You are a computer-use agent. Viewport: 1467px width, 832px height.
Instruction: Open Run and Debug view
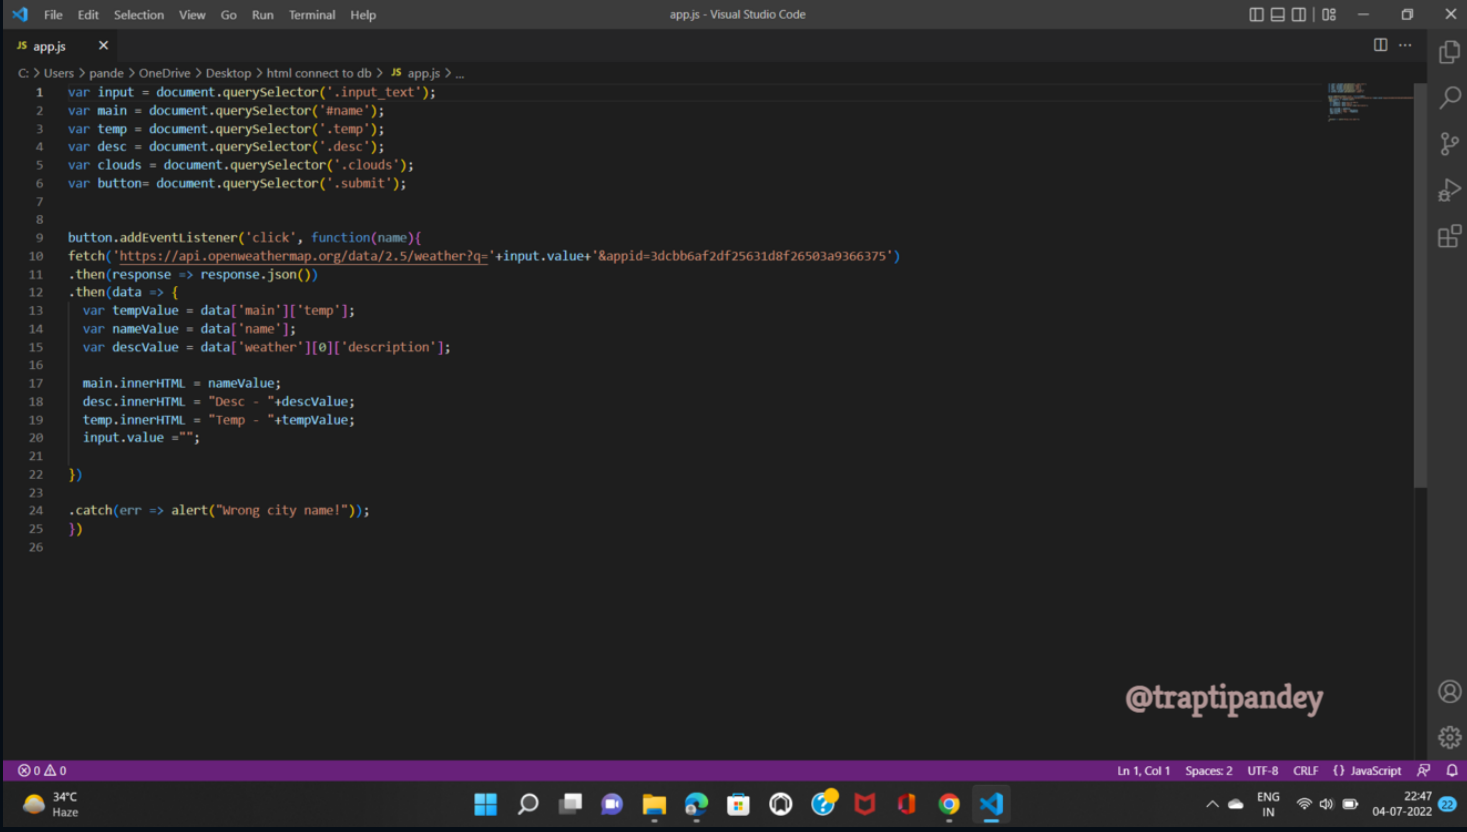click(x=1449, y=190)
